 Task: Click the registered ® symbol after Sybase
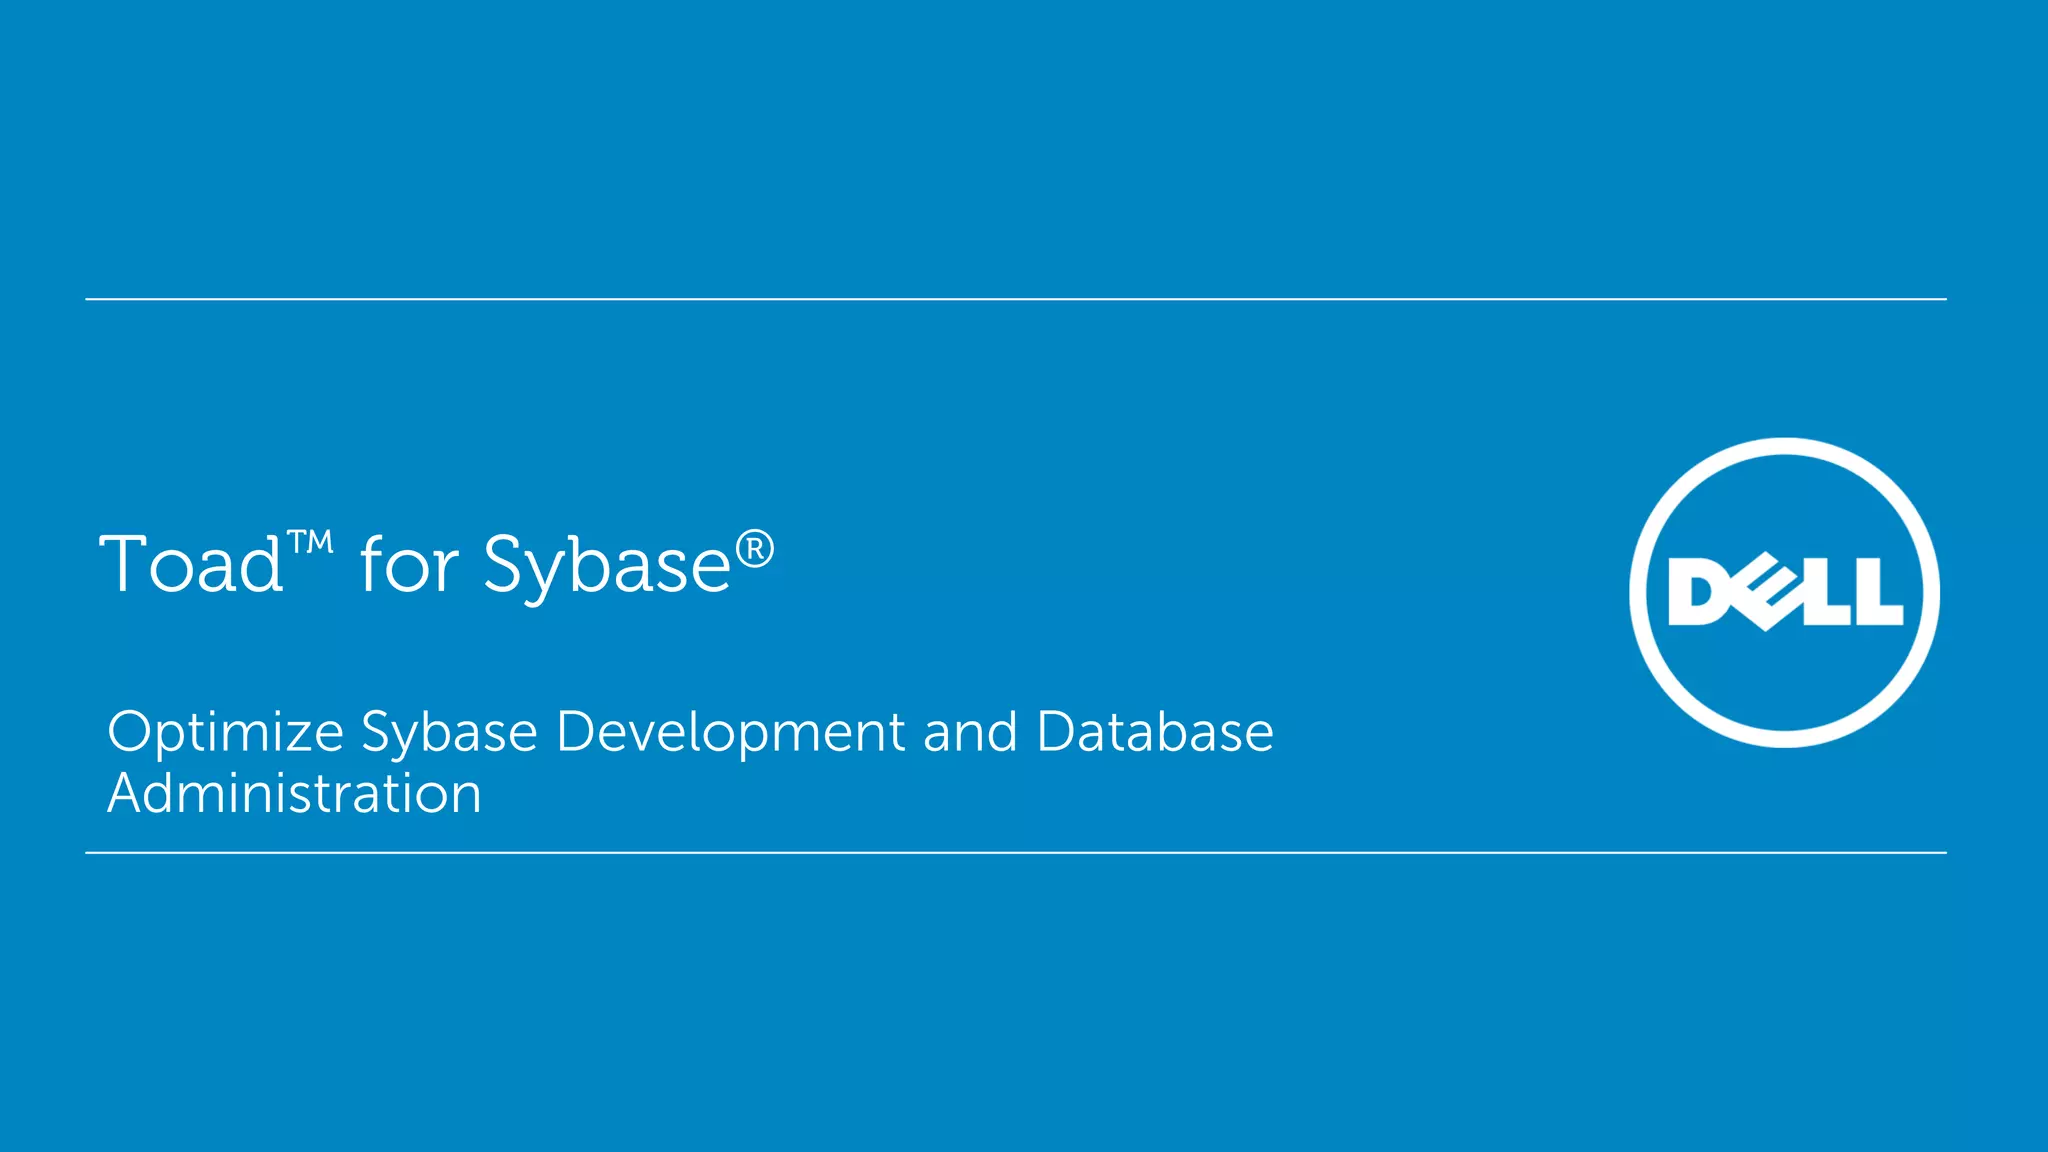pyautogui.click(x=755, y=549)
